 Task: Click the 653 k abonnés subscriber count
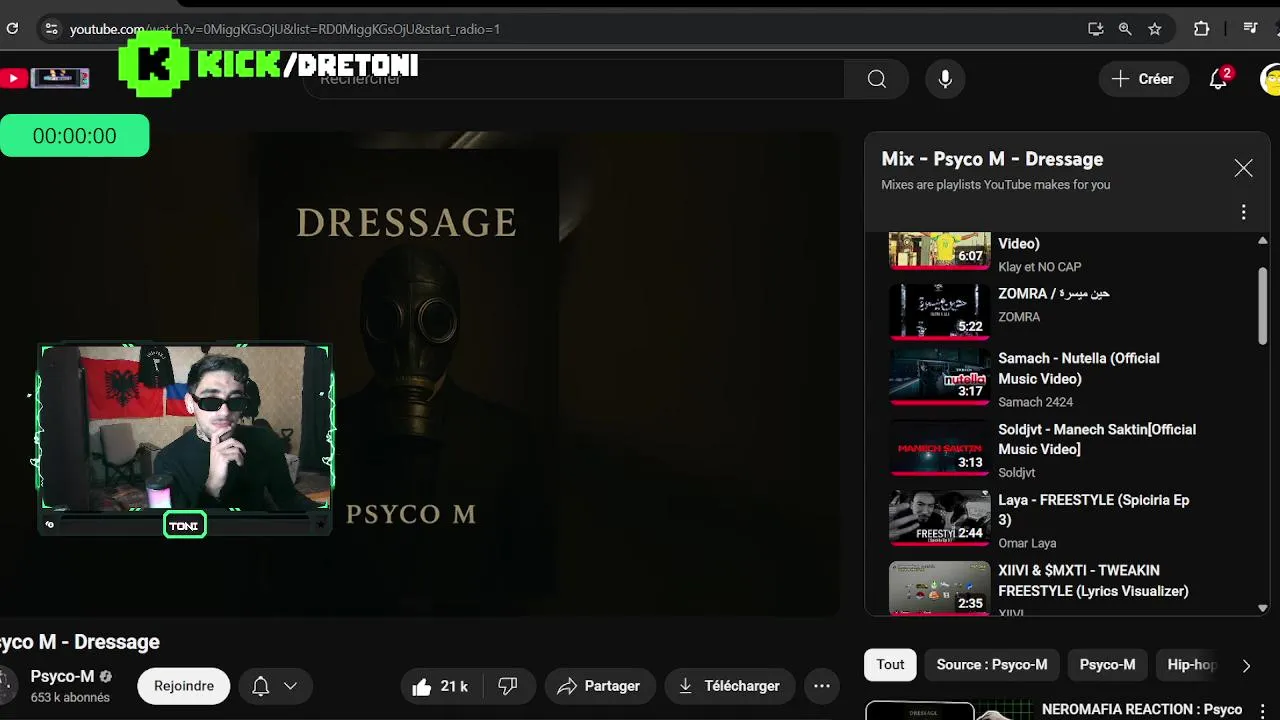[70, 697]
